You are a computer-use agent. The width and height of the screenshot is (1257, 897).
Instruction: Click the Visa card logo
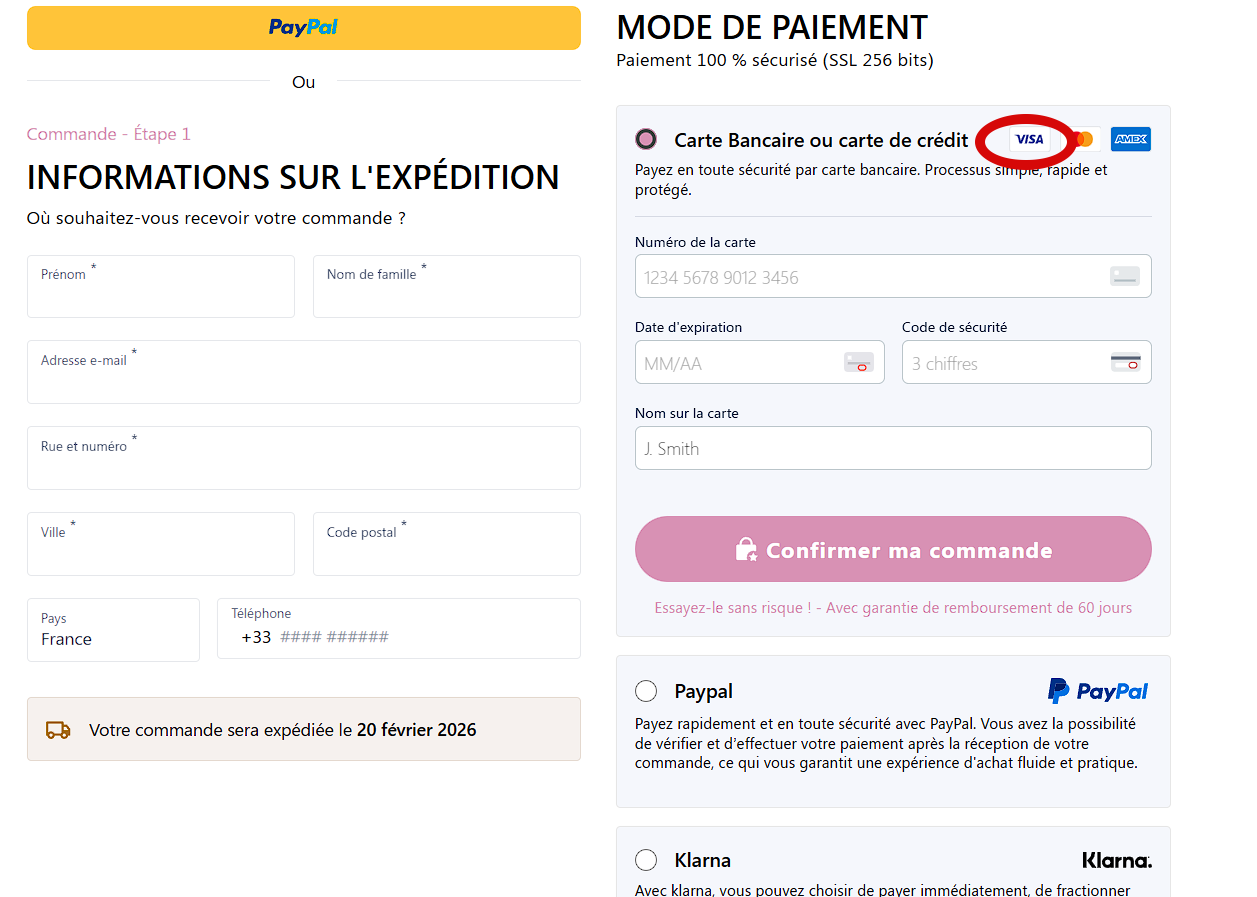click(1029, 139)
